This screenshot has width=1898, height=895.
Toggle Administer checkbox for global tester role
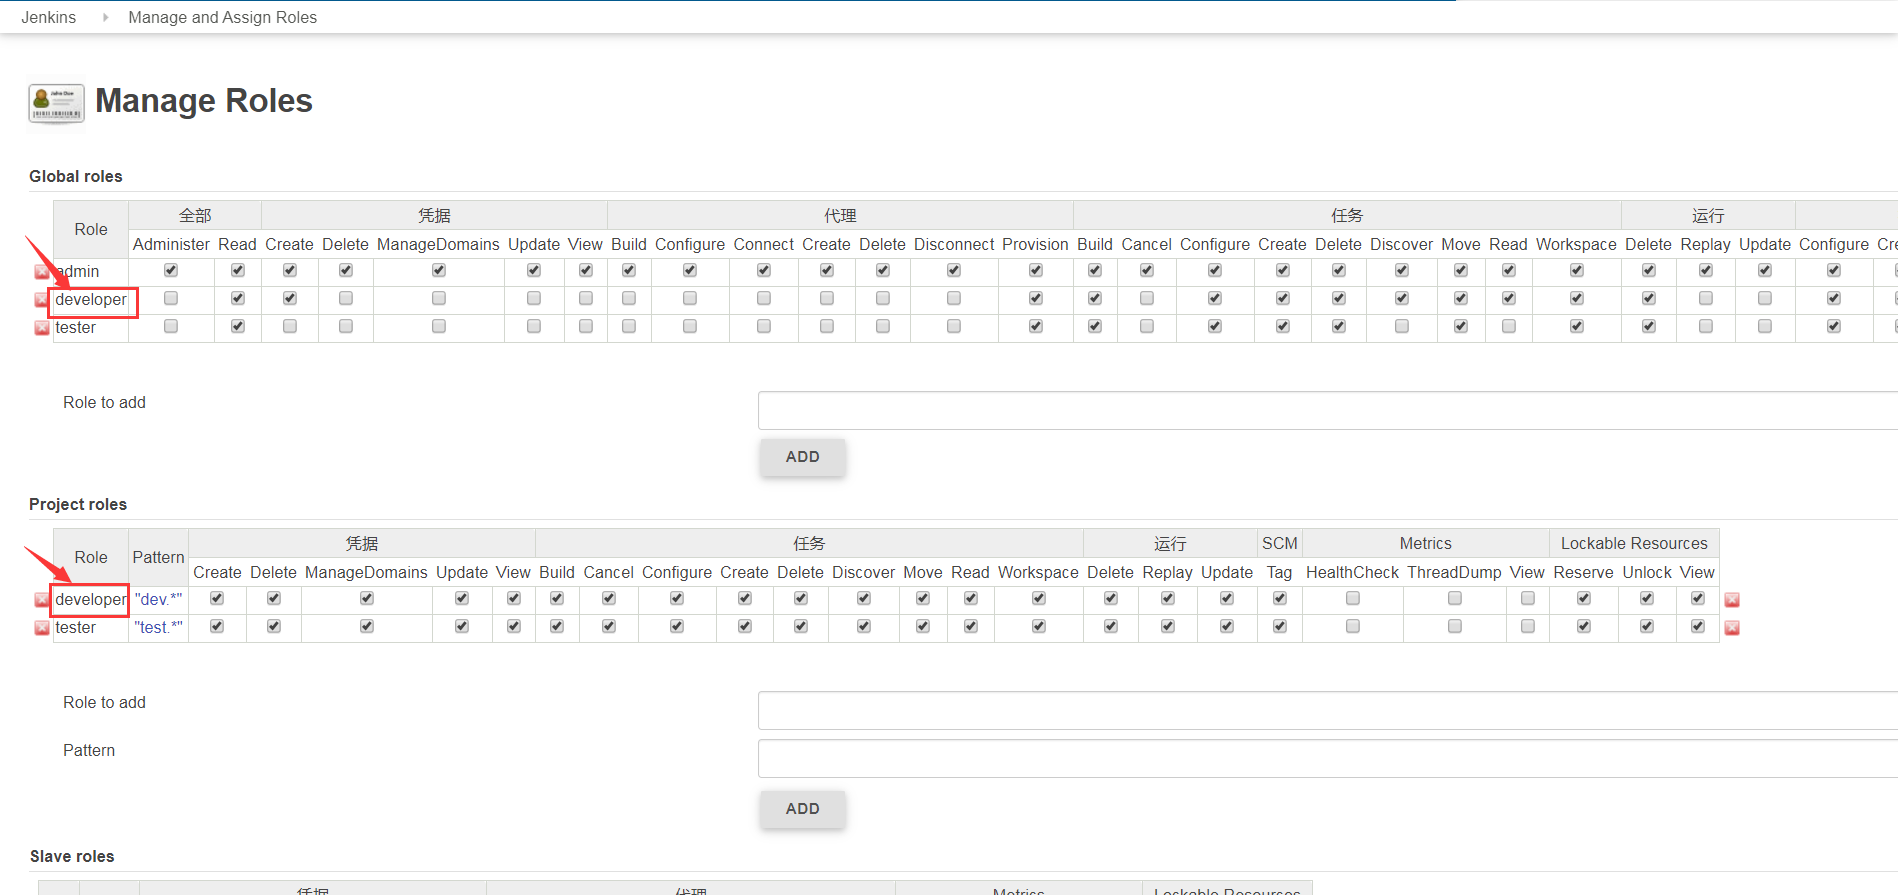[171, 326]
